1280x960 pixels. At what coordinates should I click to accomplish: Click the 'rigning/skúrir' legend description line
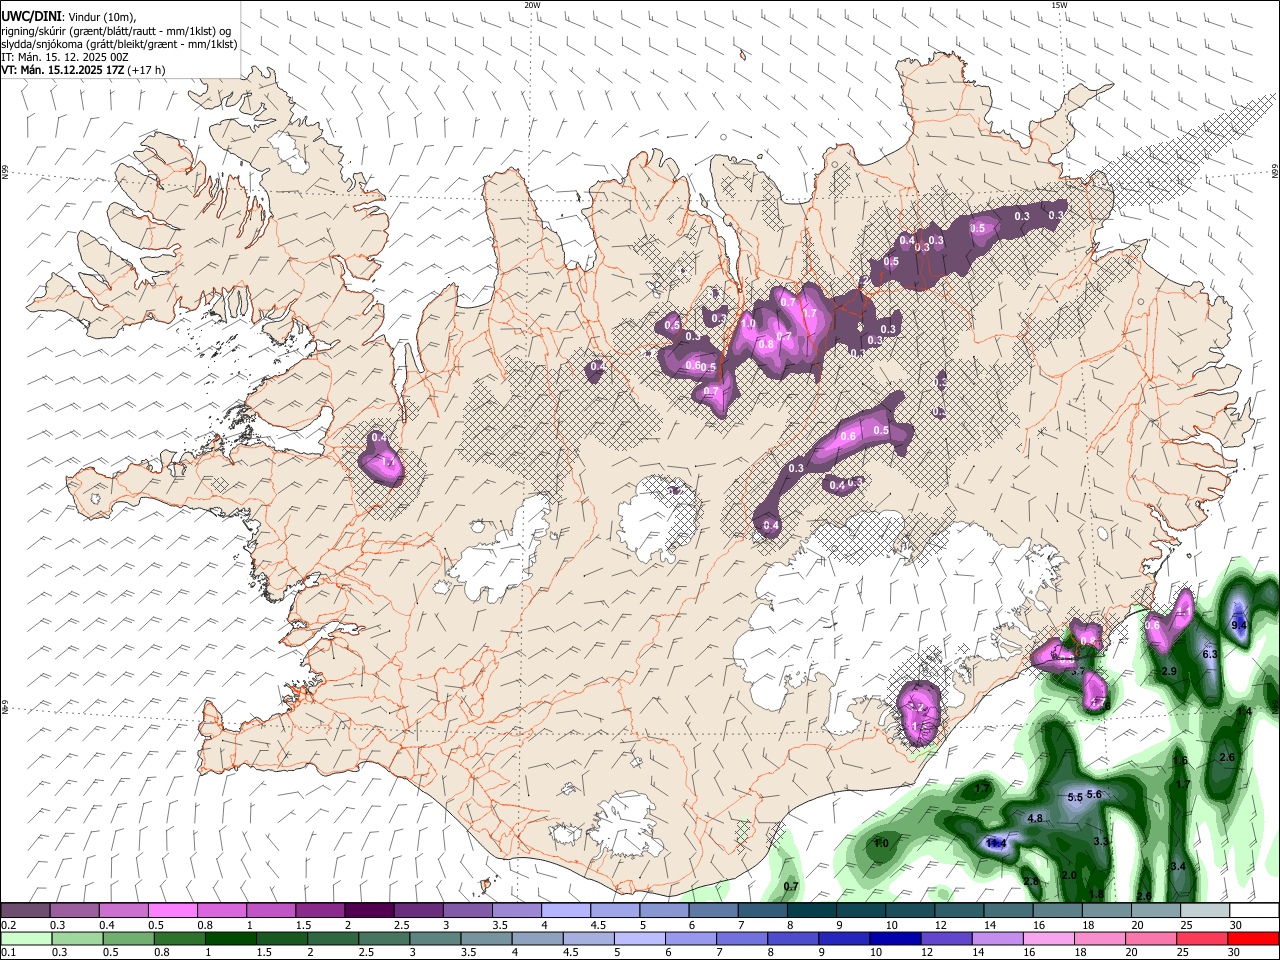tap(116, 31)
